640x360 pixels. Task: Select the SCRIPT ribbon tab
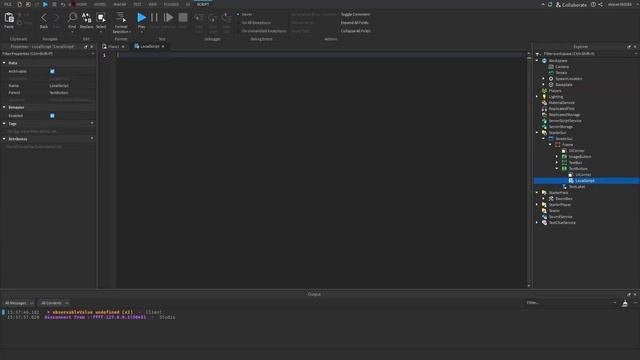tap(203, 4)
